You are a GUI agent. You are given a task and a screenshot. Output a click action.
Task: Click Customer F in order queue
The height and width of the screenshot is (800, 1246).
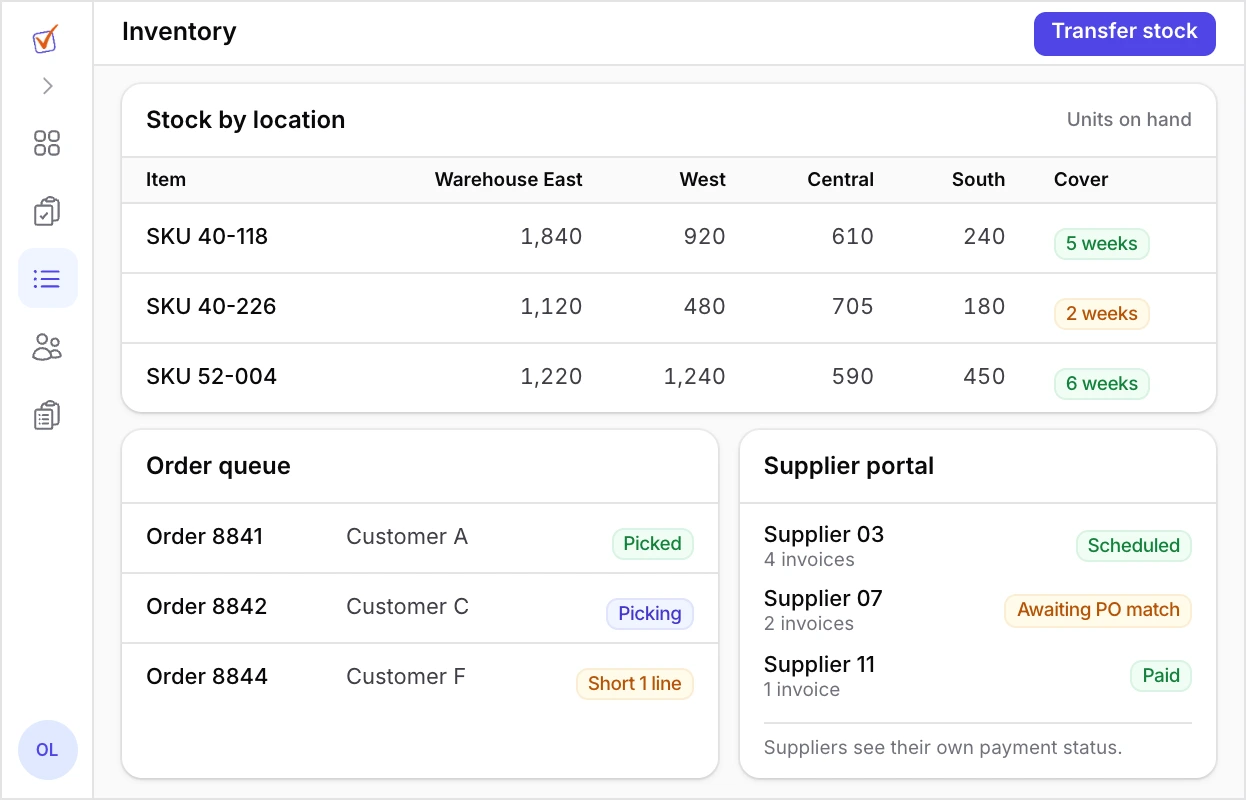click(x=406, y=677)
